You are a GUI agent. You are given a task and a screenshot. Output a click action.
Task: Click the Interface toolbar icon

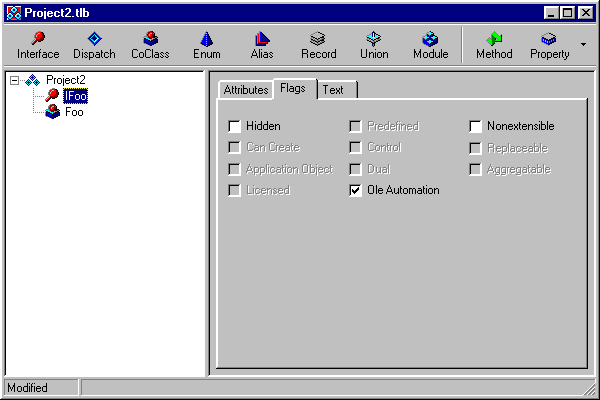point(38,45)
